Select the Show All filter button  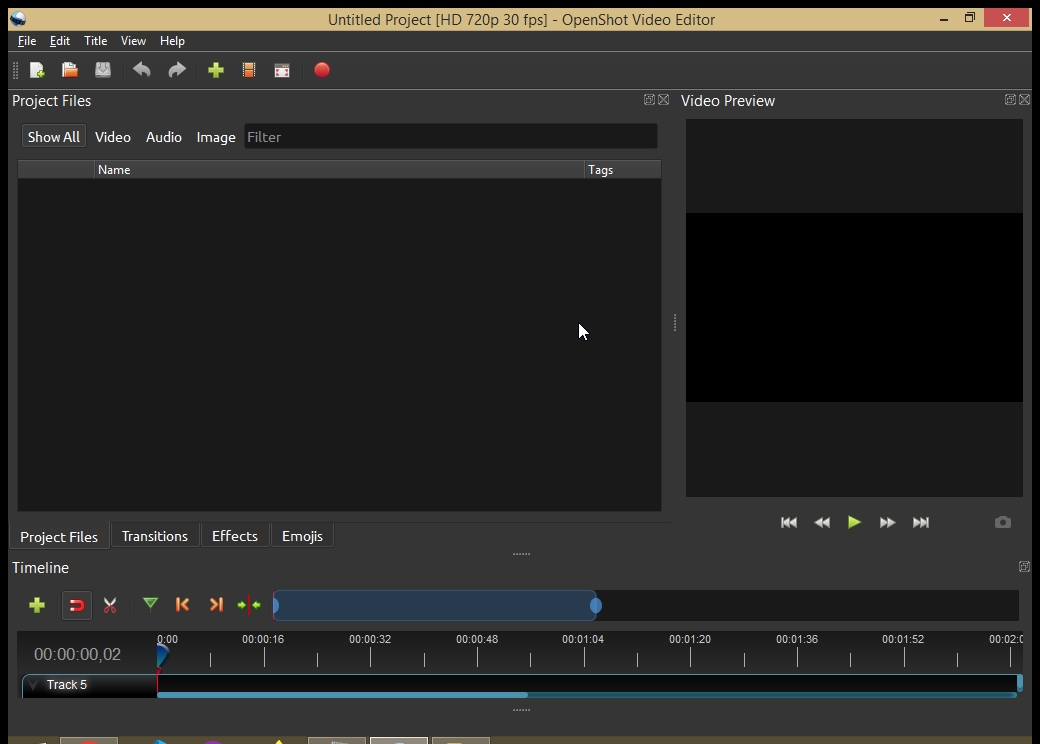54,137
